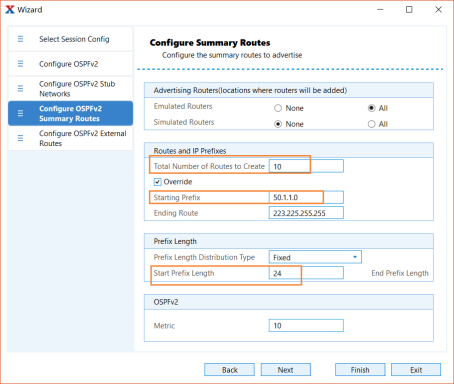Go to the Configure OSPFv2 step
The width and height of the screenshot is (454, 384).
(x=70, y=64)
